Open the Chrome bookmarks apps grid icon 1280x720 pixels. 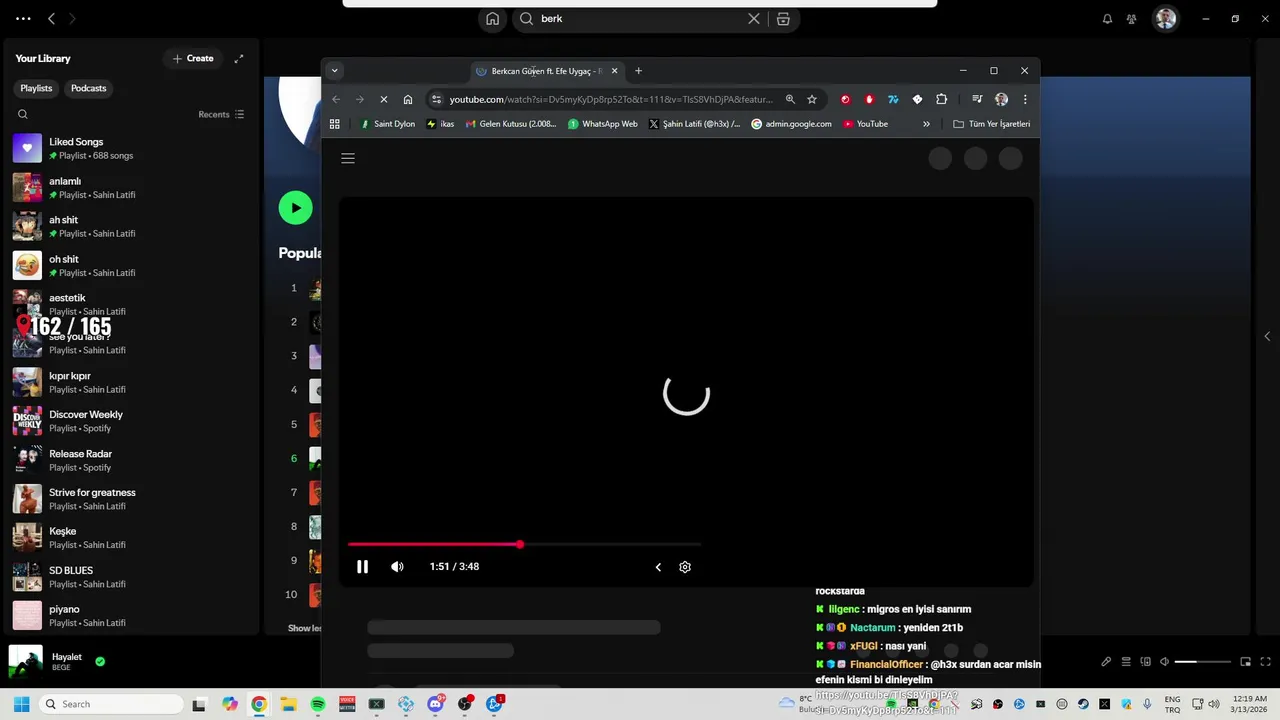click(x=335, y=124)
